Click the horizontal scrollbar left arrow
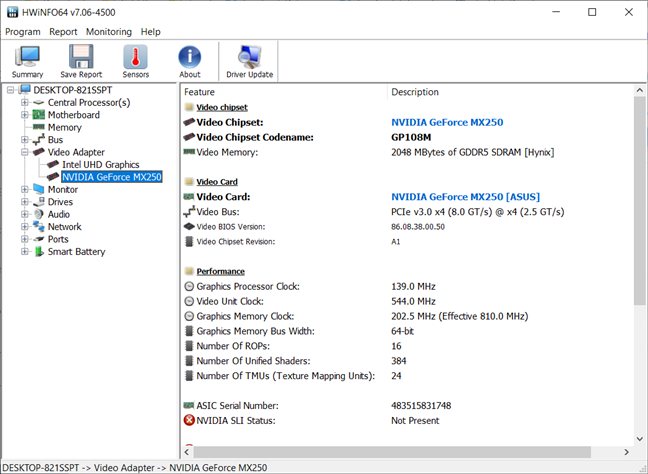The image size is (648, 474). [187, 452]
